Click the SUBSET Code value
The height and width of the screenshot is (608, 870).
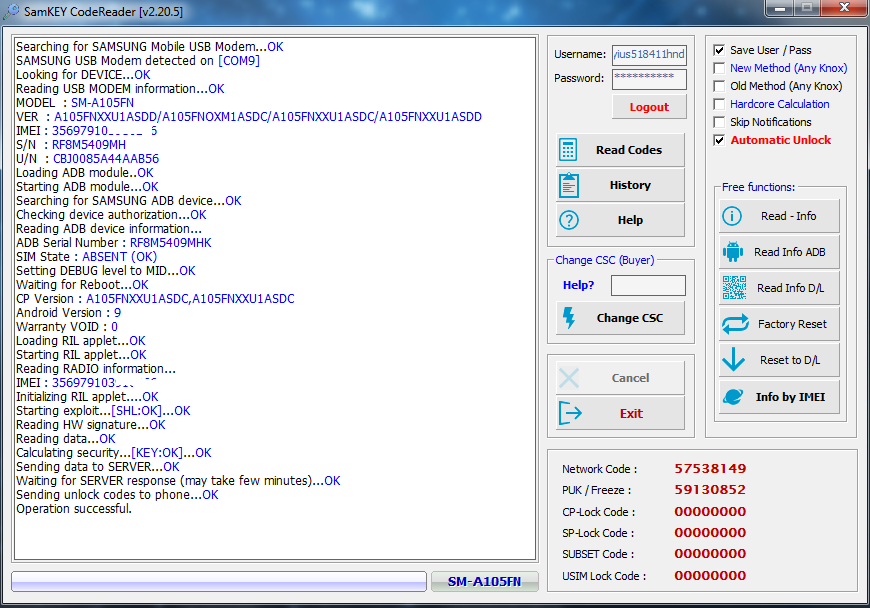(710, 554)
